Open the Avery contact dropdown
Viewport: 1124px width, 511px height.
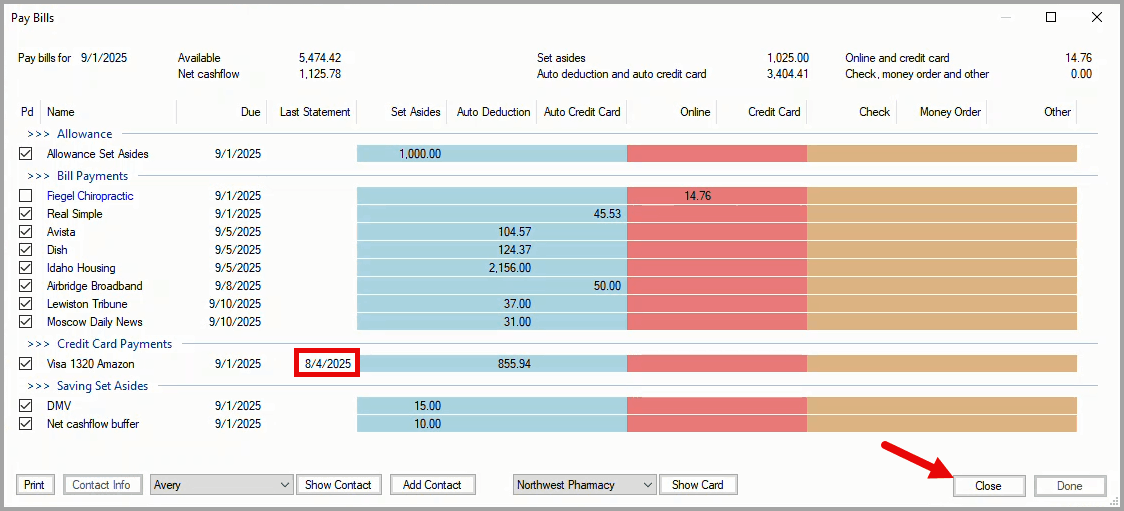click(x=222, y=485)
